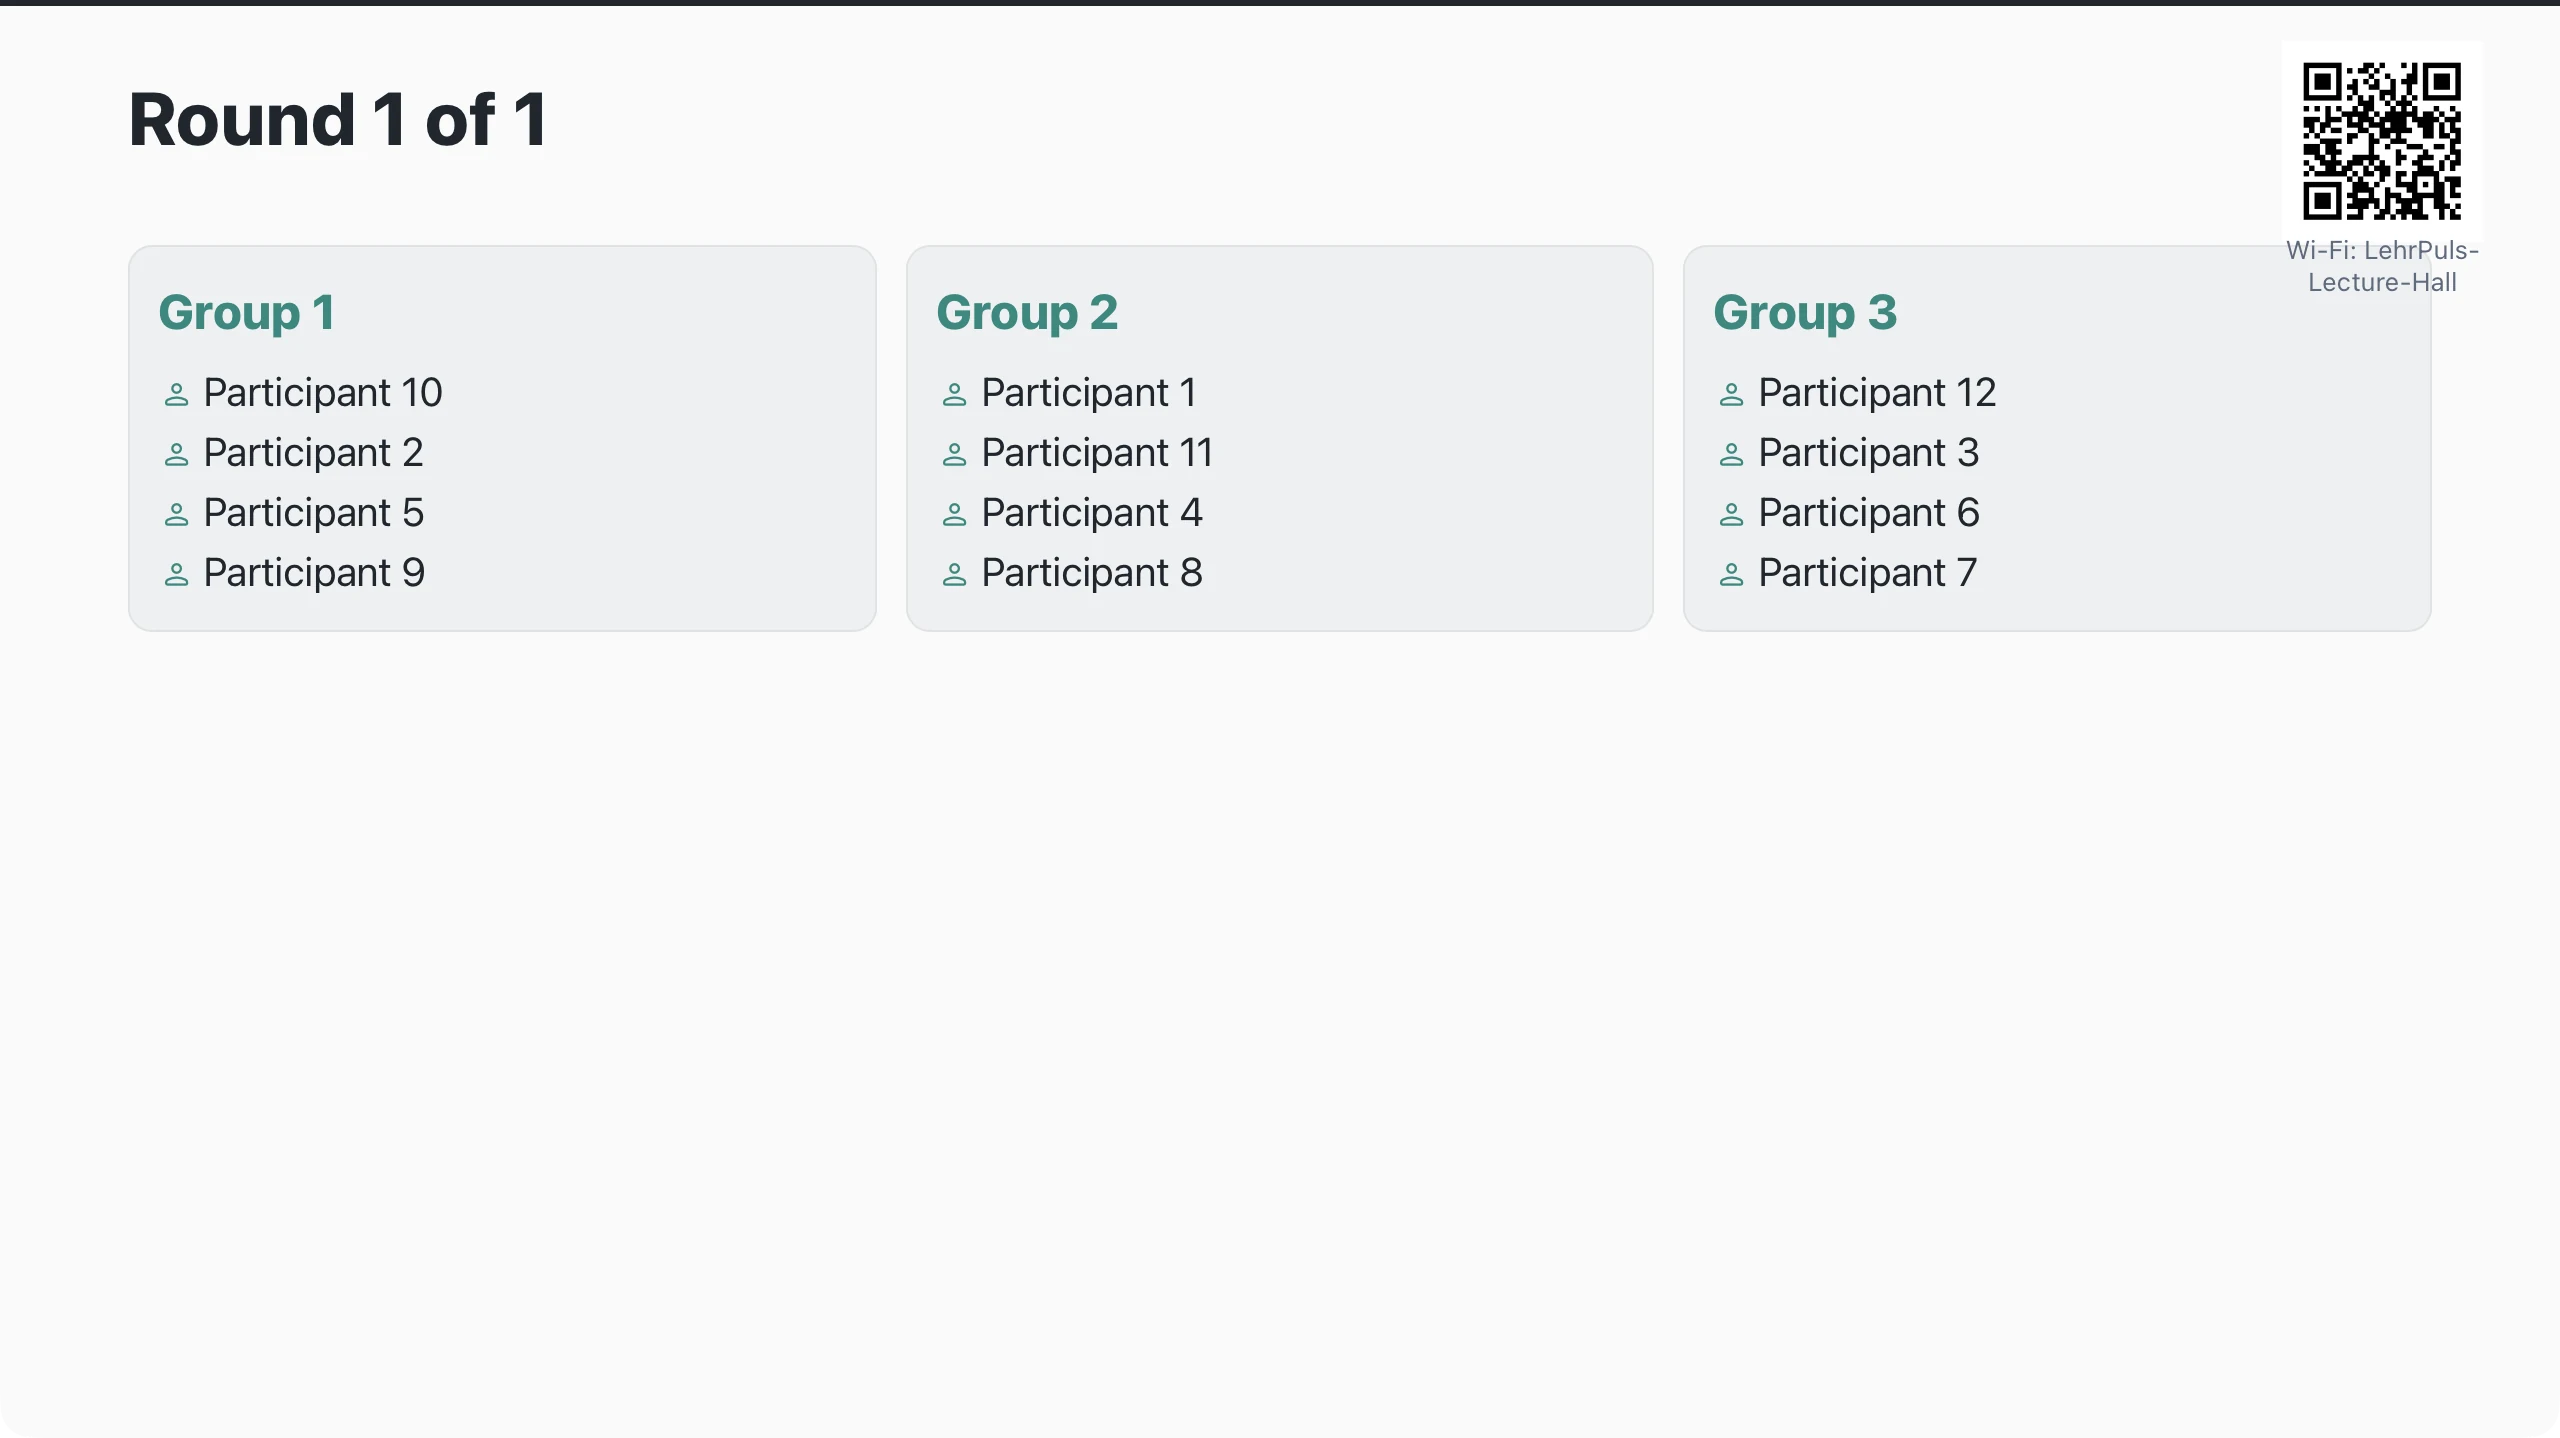Click the name Participant 4

(x=1092, y=512)
